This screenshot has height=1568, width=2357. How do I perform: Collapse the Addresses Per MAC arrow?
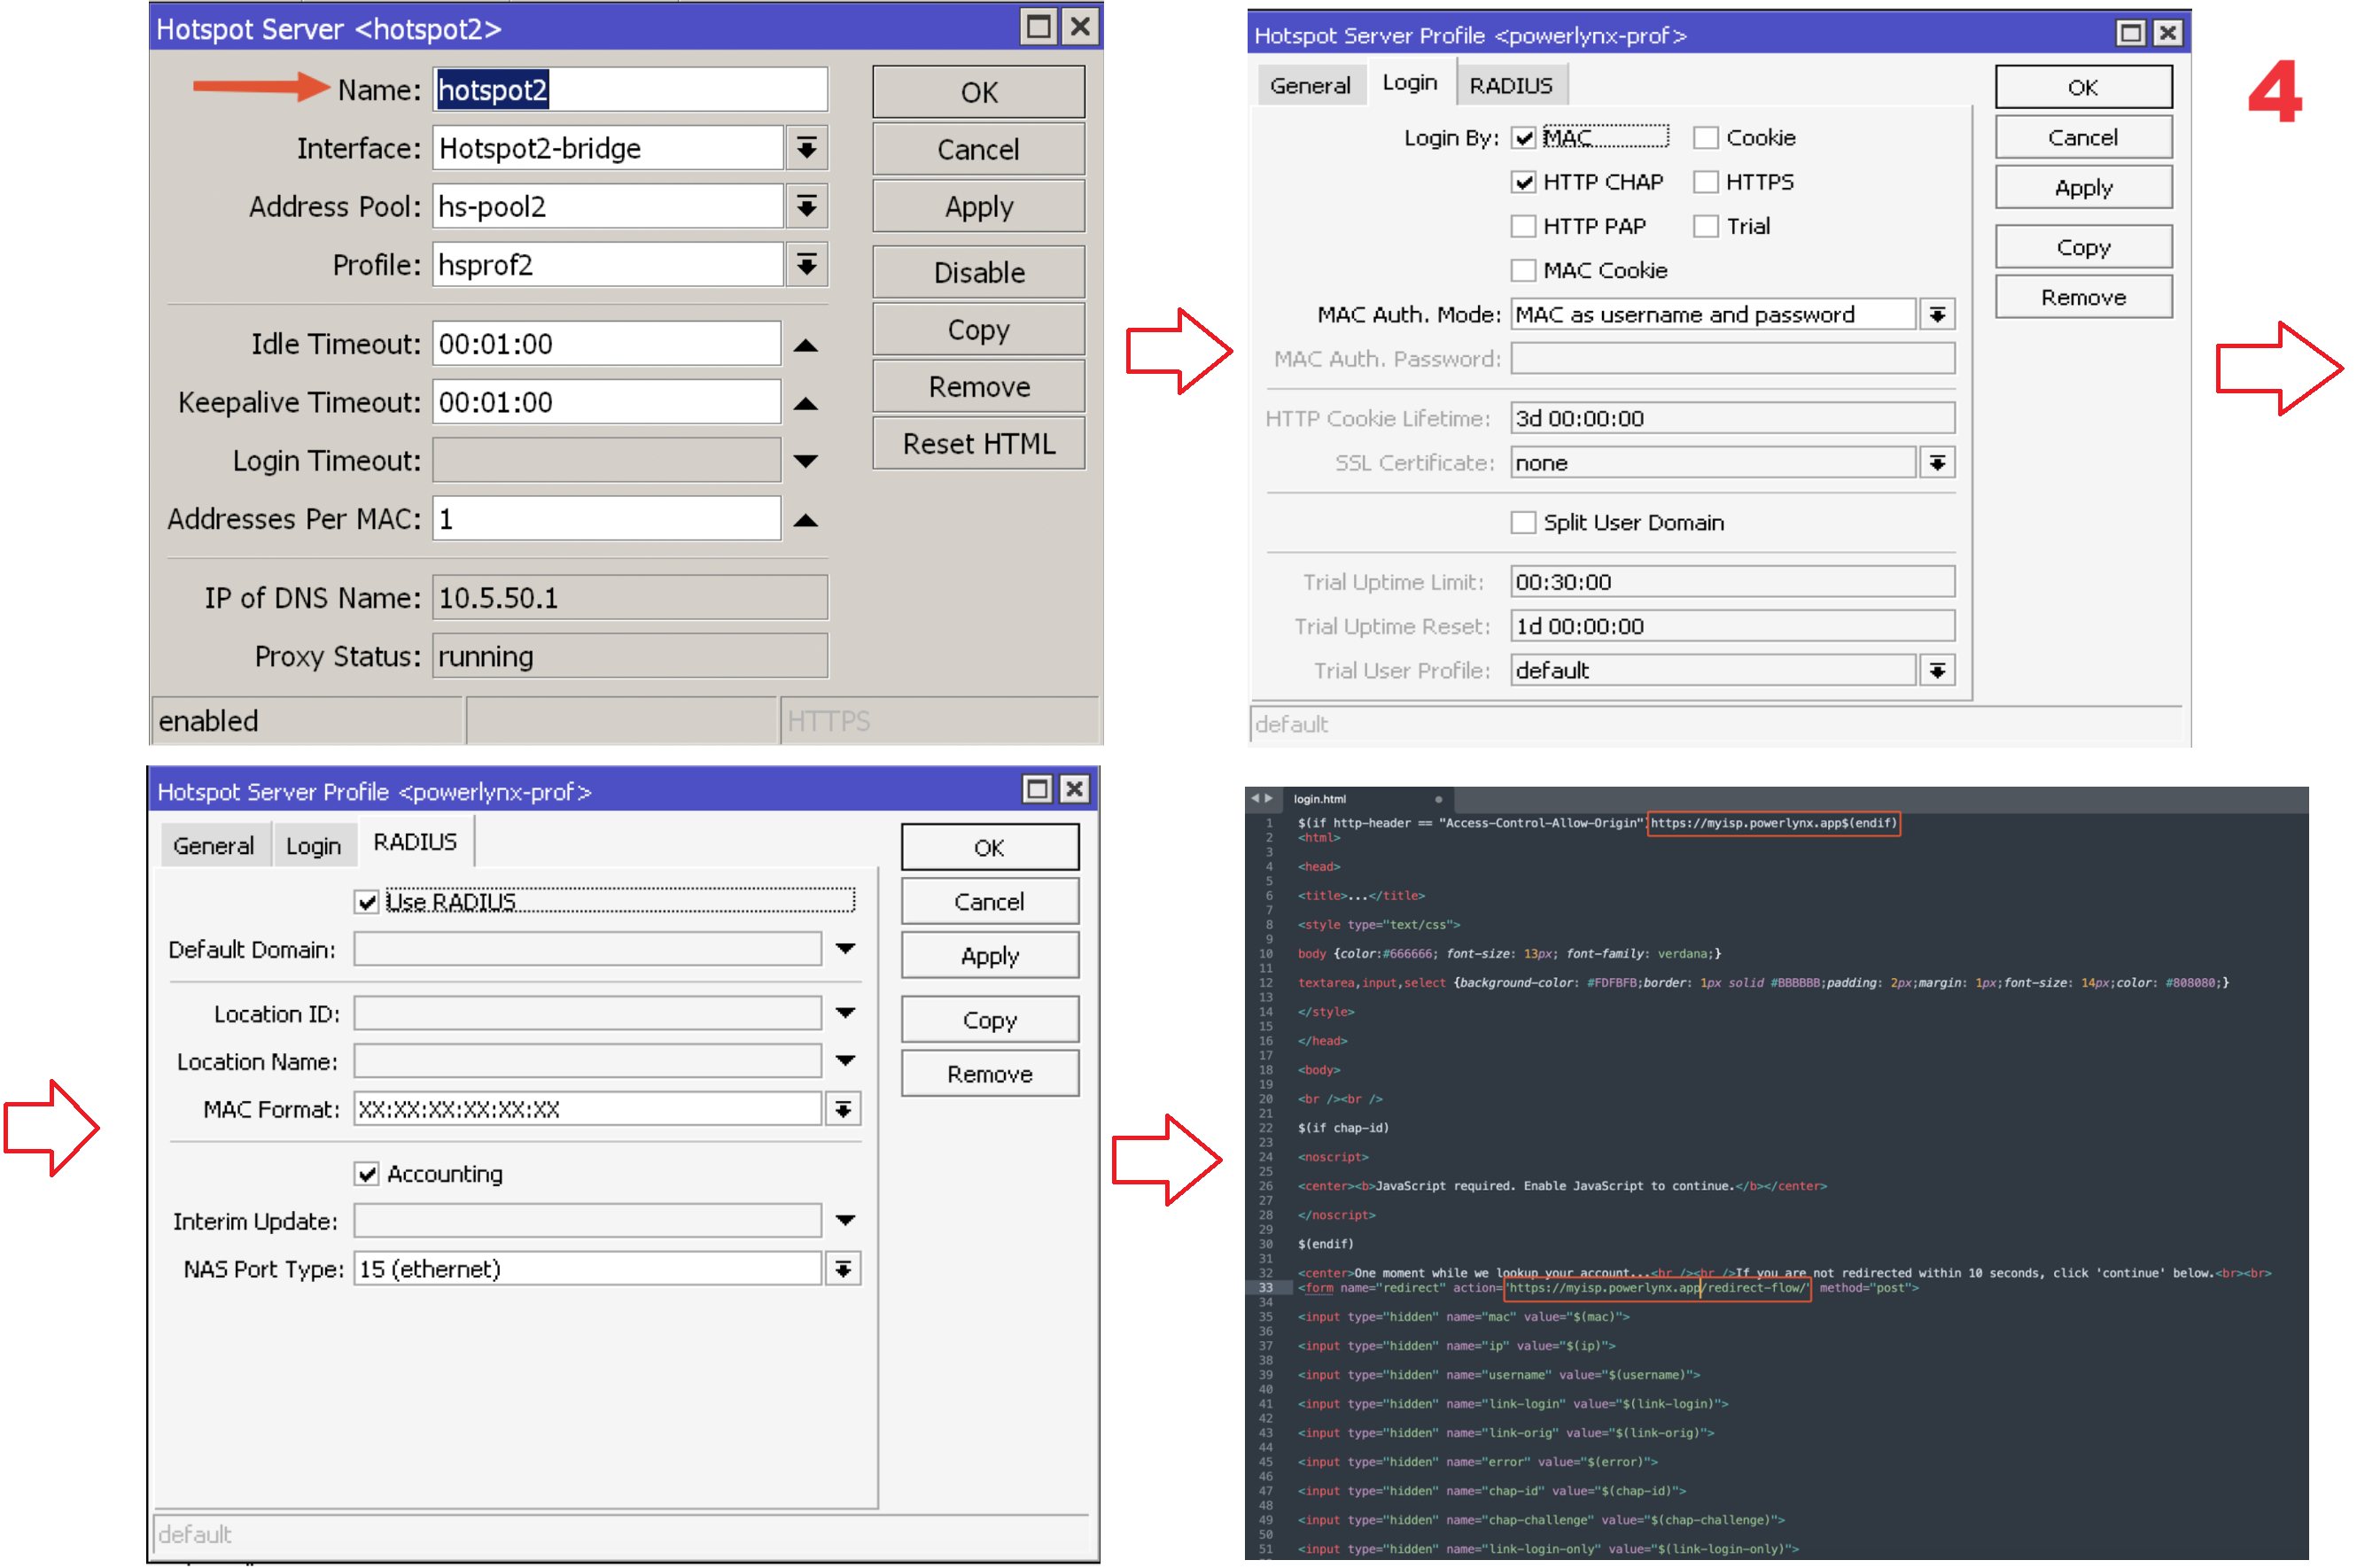point(805,521)
